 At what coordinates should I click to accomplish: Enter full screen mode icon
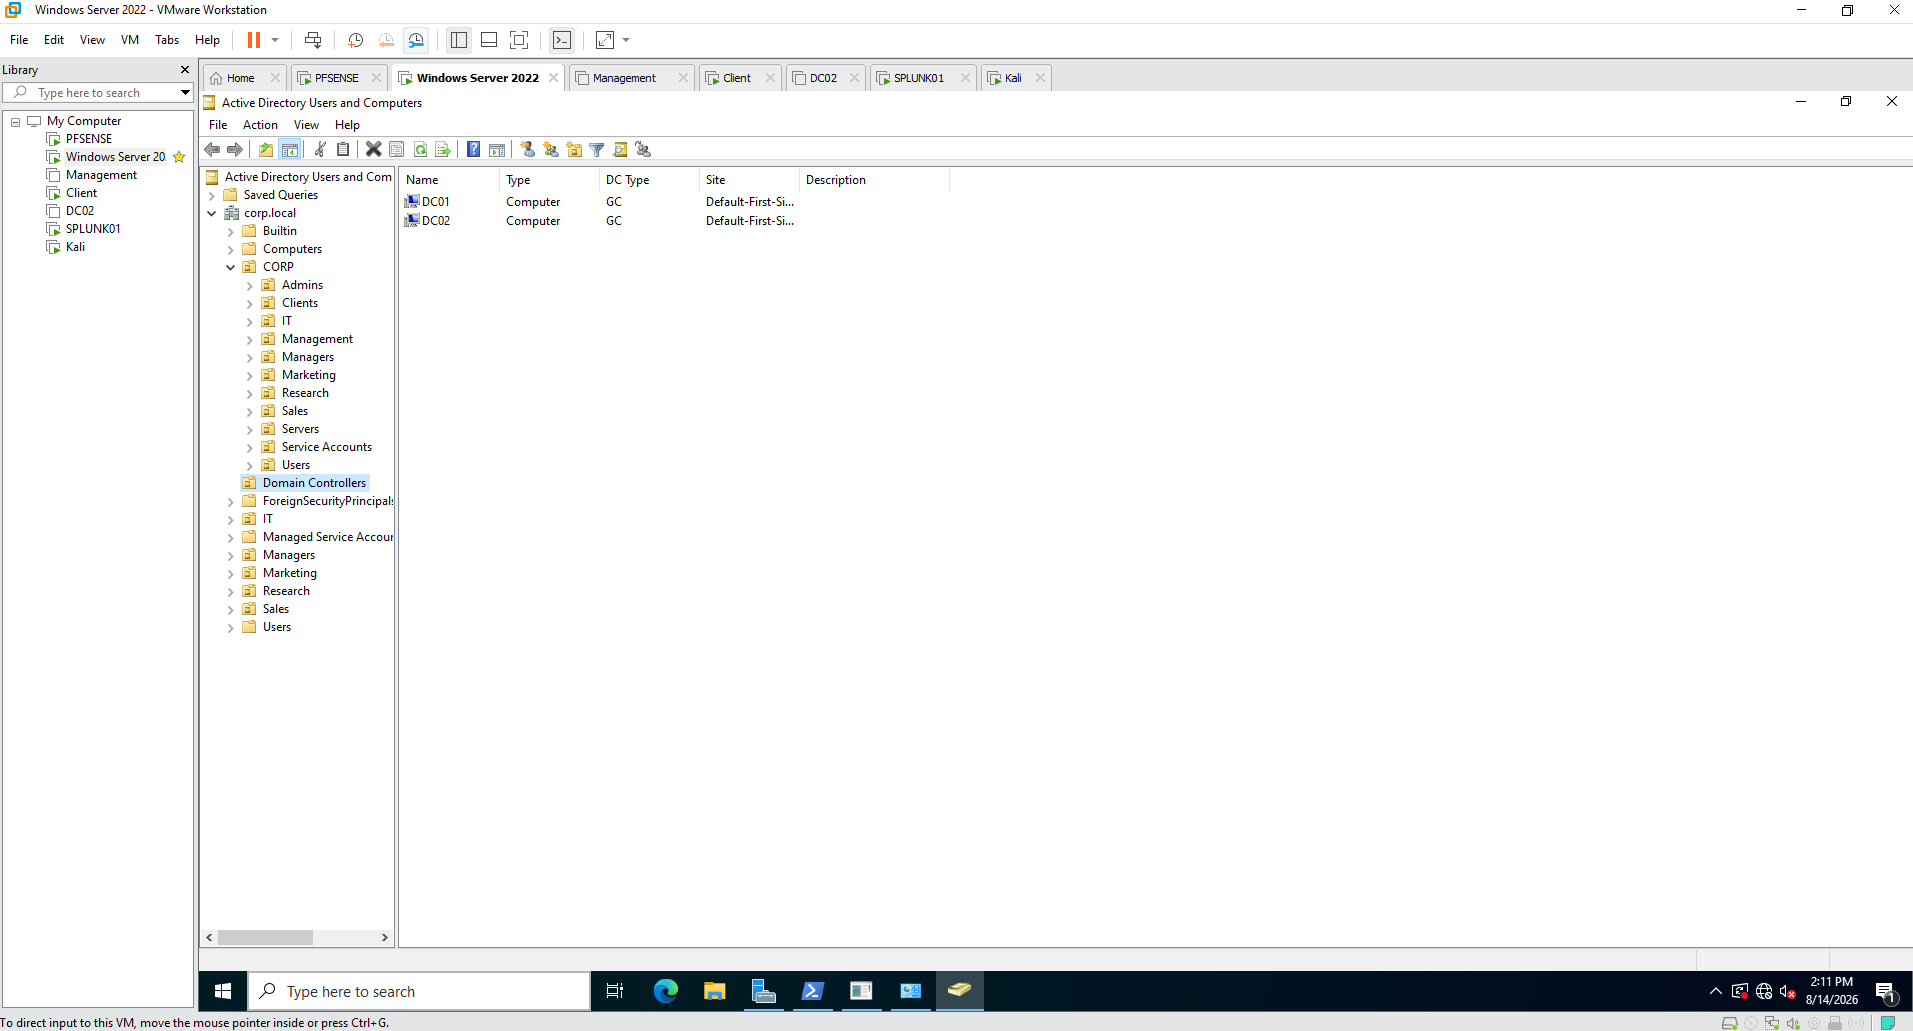coord(519,40)
